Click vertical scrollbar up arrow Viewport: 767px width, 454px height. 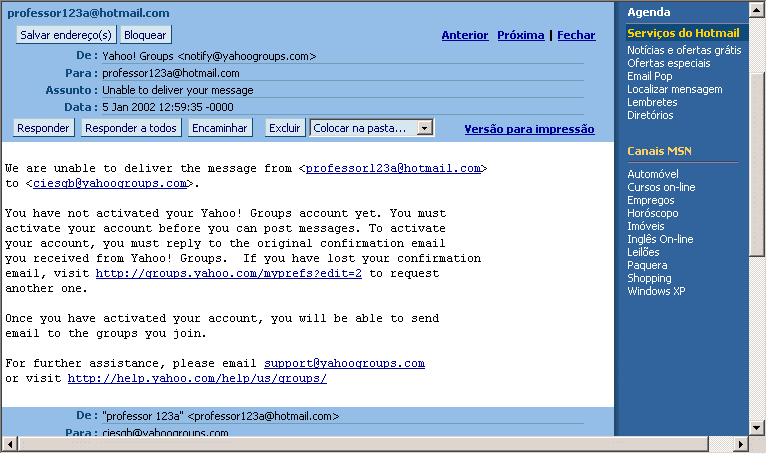757,9
